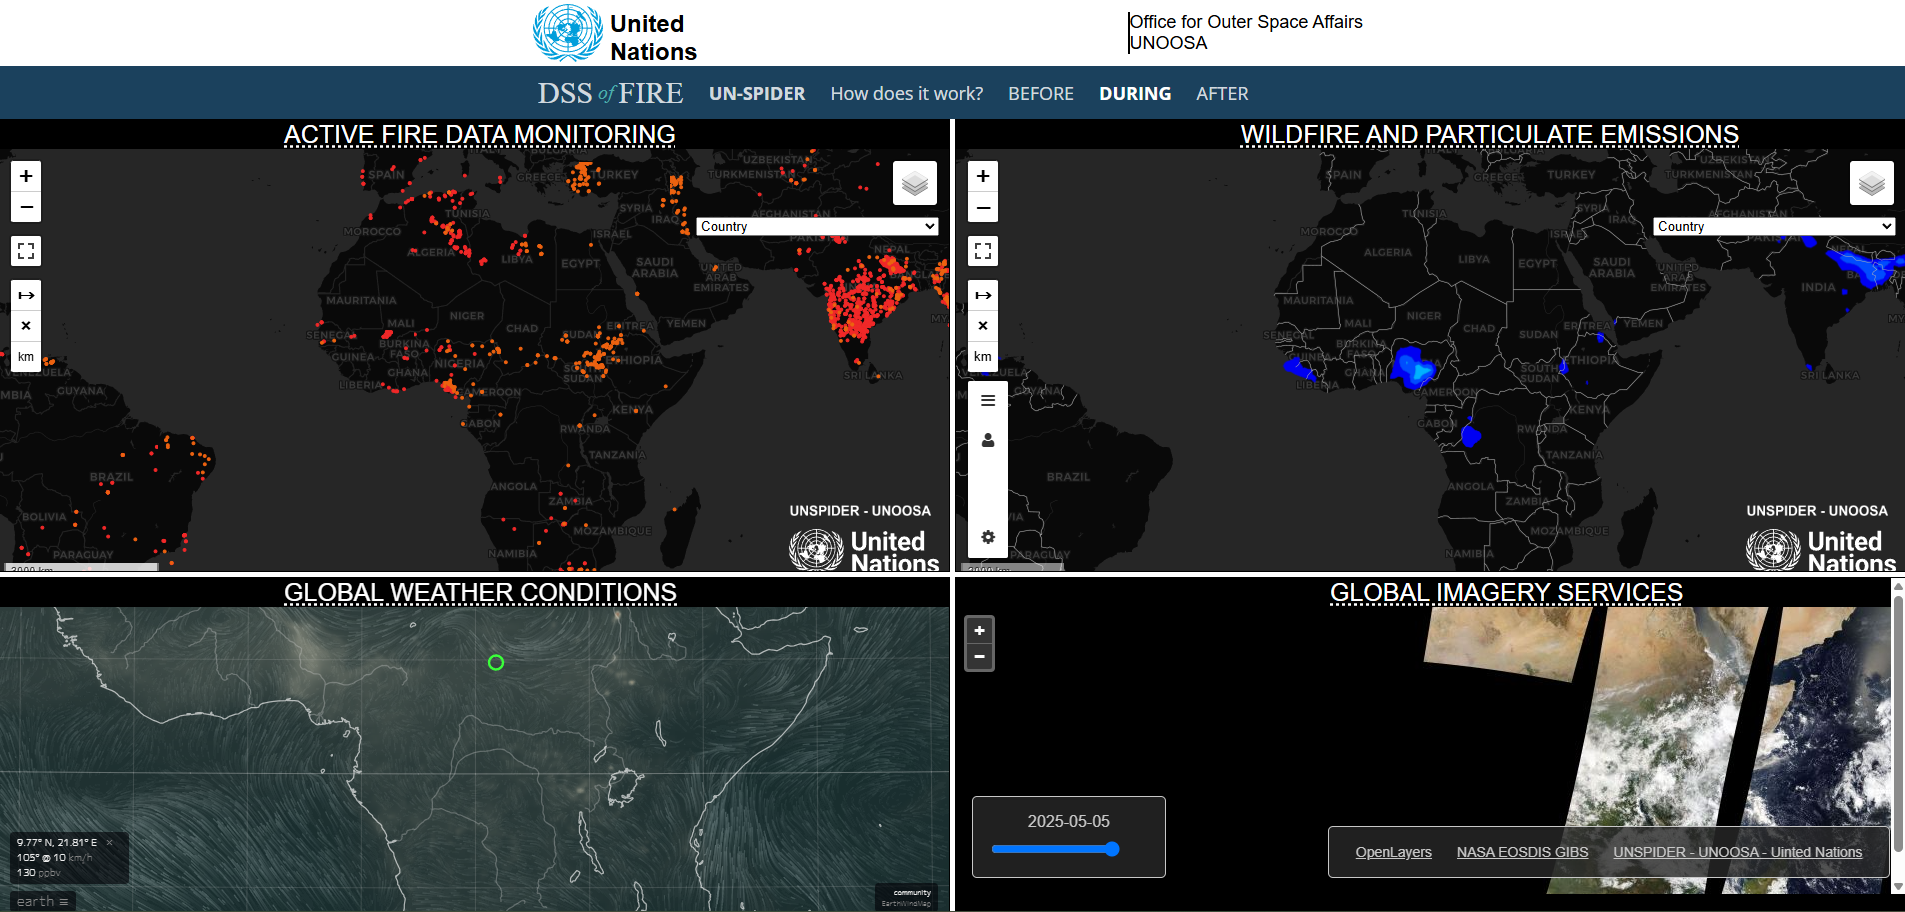Click Global Imagery Services heading
This screenshot has width=1905, height=912.
[1506, 593]
